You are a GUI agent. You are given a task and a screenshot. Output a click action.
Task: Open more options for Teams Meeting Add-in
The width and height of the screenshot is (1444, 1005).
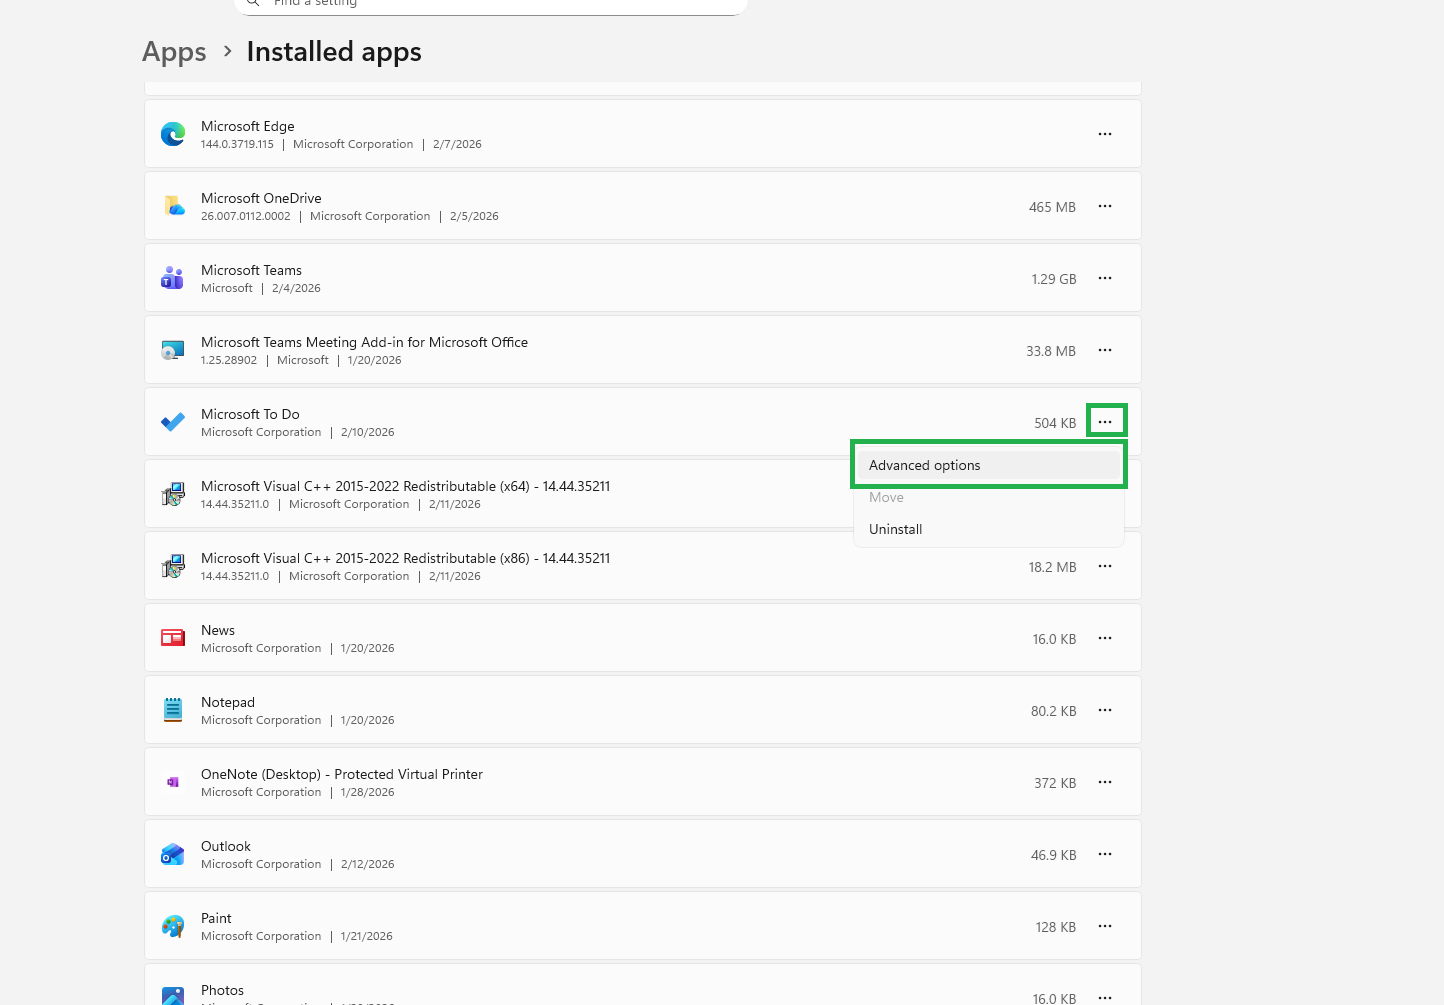pyautogui.click(x=1105, y=350)
